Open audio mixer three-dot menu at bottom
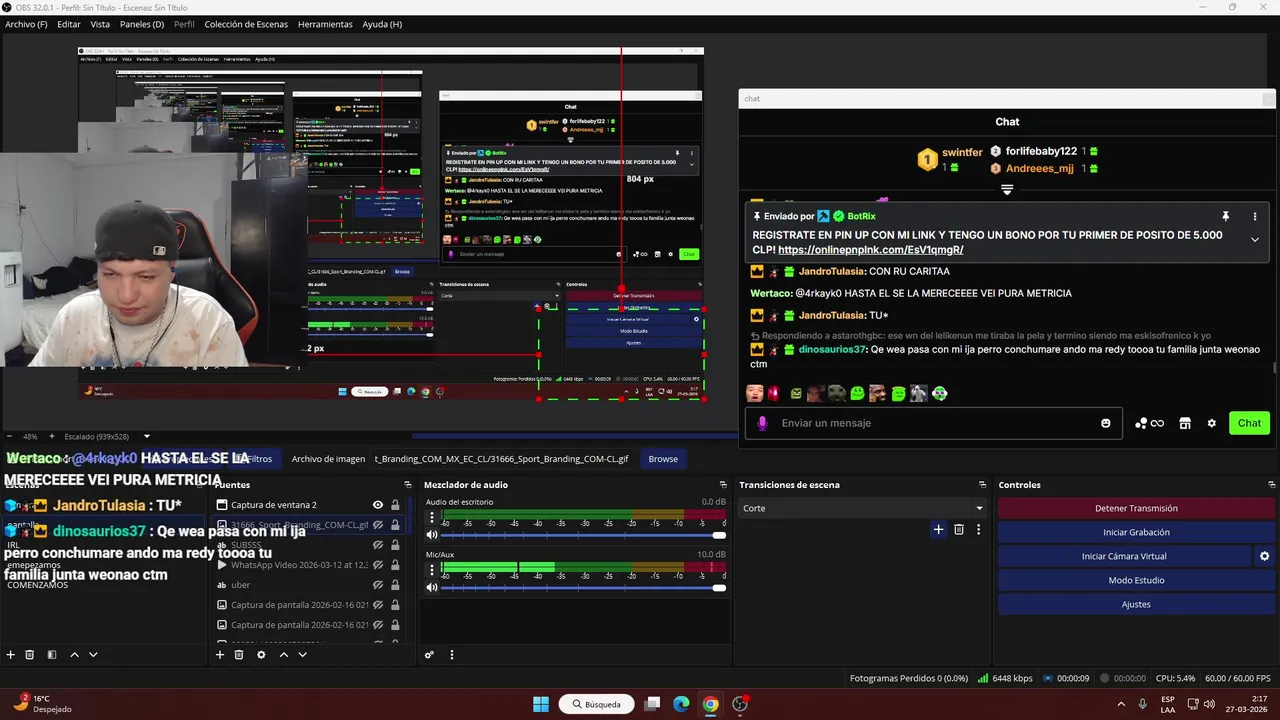Image resolution: width=1280 pixels, height=720 pixels. (x=451, y=655)
